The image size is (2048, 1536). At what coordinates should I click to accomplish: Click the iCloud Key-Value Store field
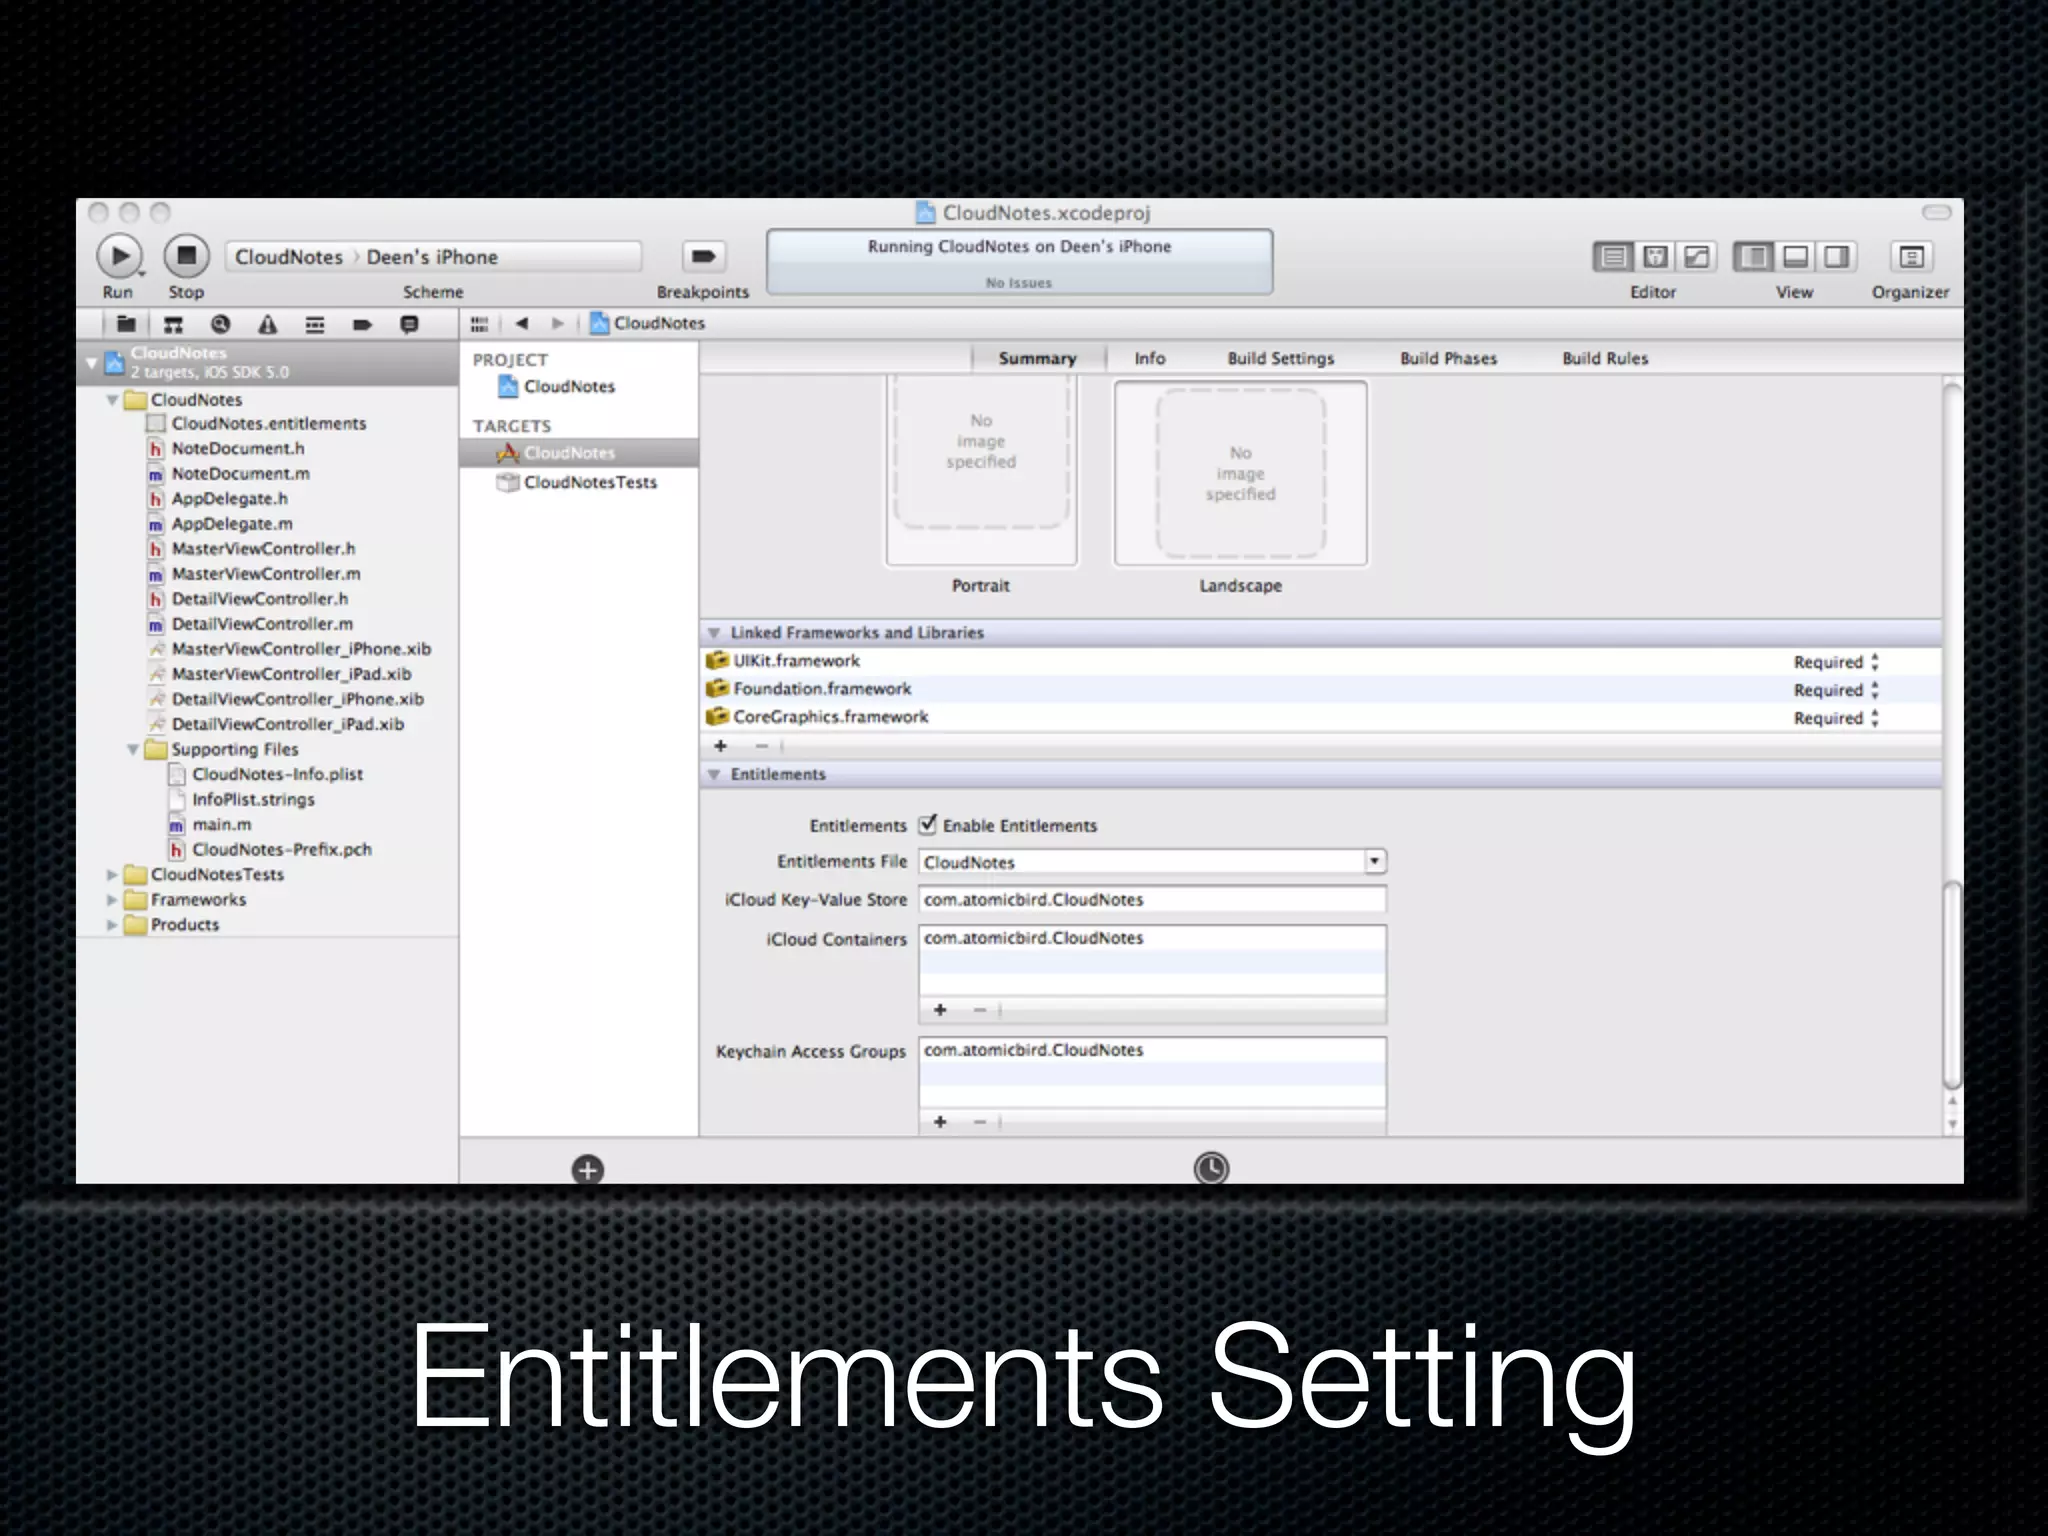point(1152,900)
